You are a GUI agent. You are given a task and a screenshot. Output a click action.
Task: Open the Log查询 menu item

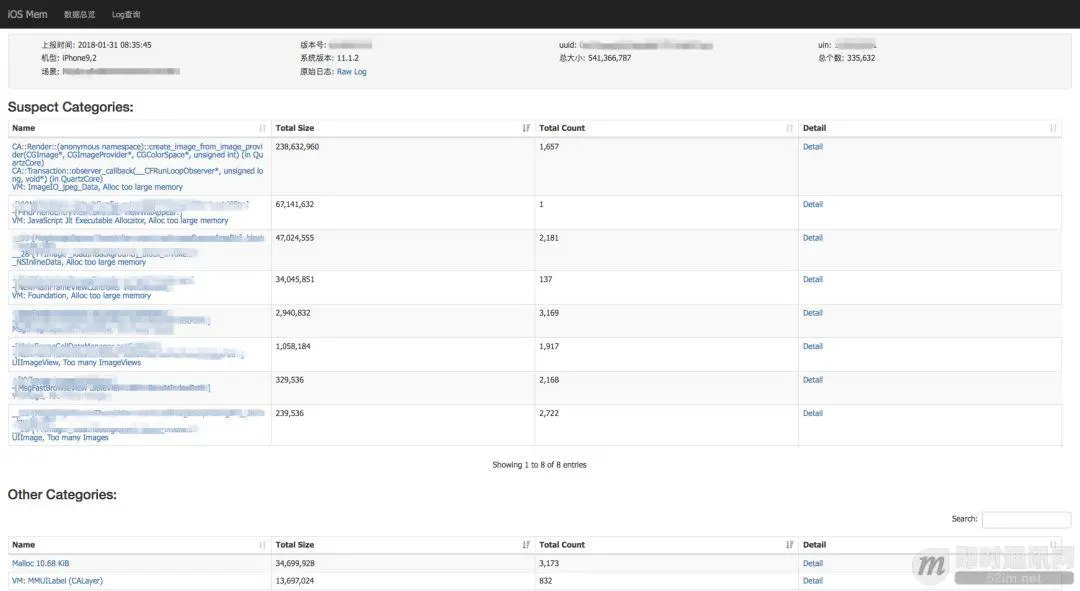point(126,14)
